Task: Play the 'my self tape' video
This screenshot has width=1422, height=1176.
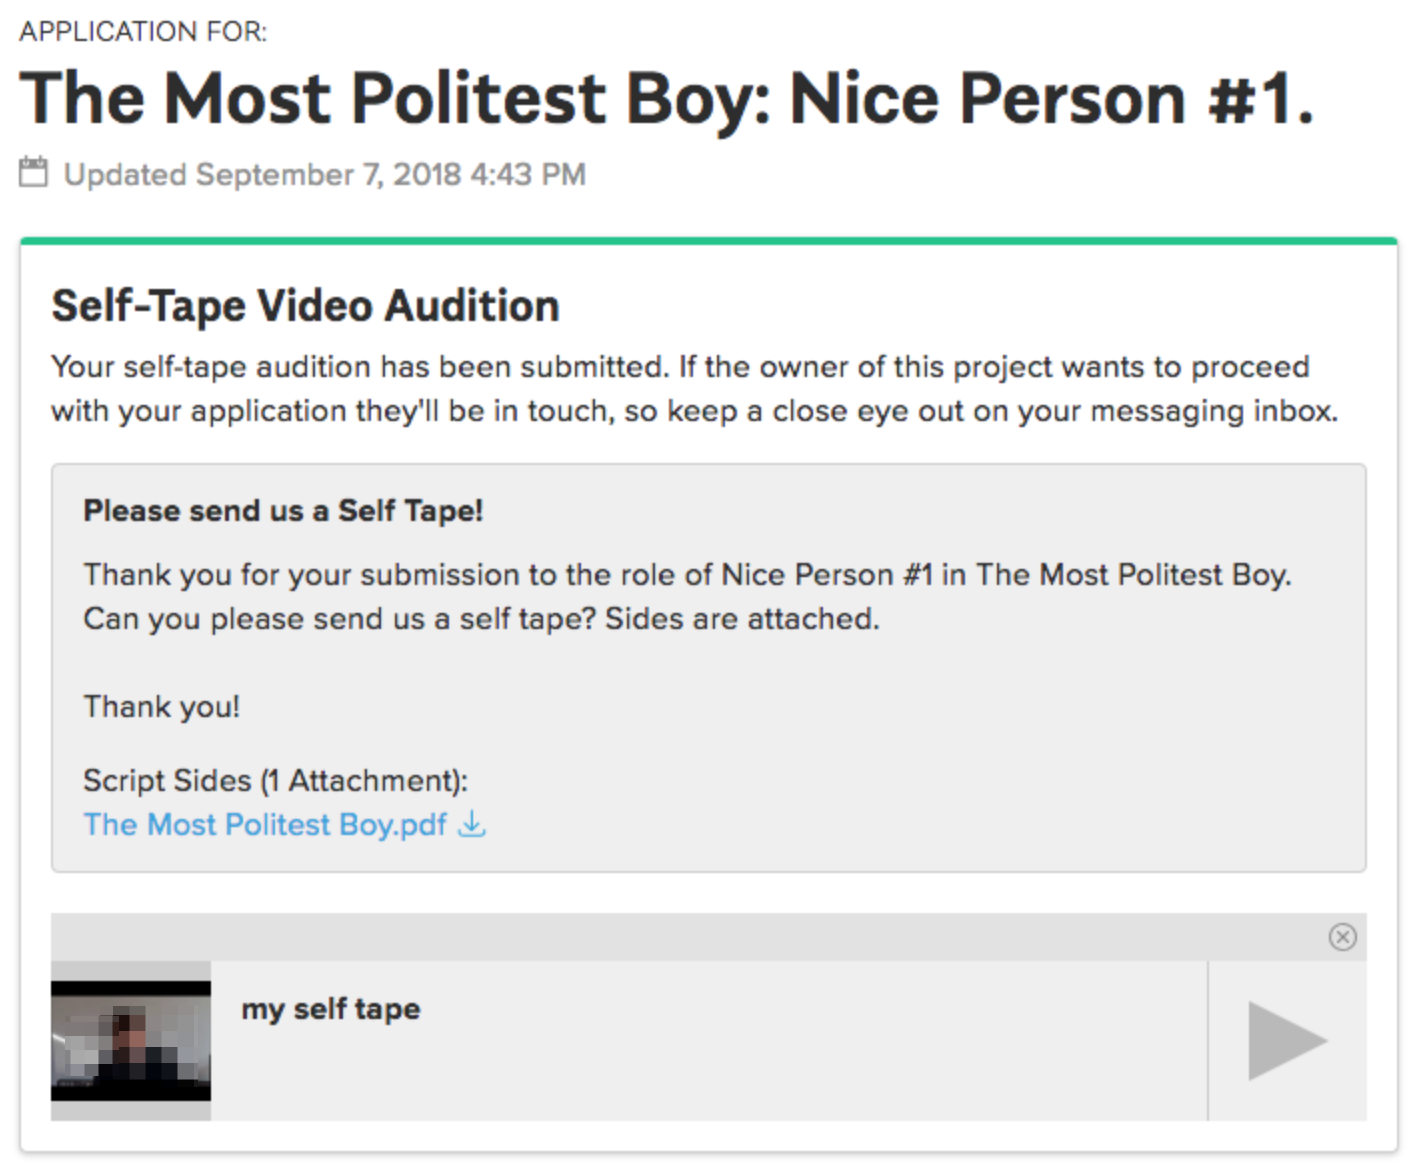Action: [1287, 1041]
